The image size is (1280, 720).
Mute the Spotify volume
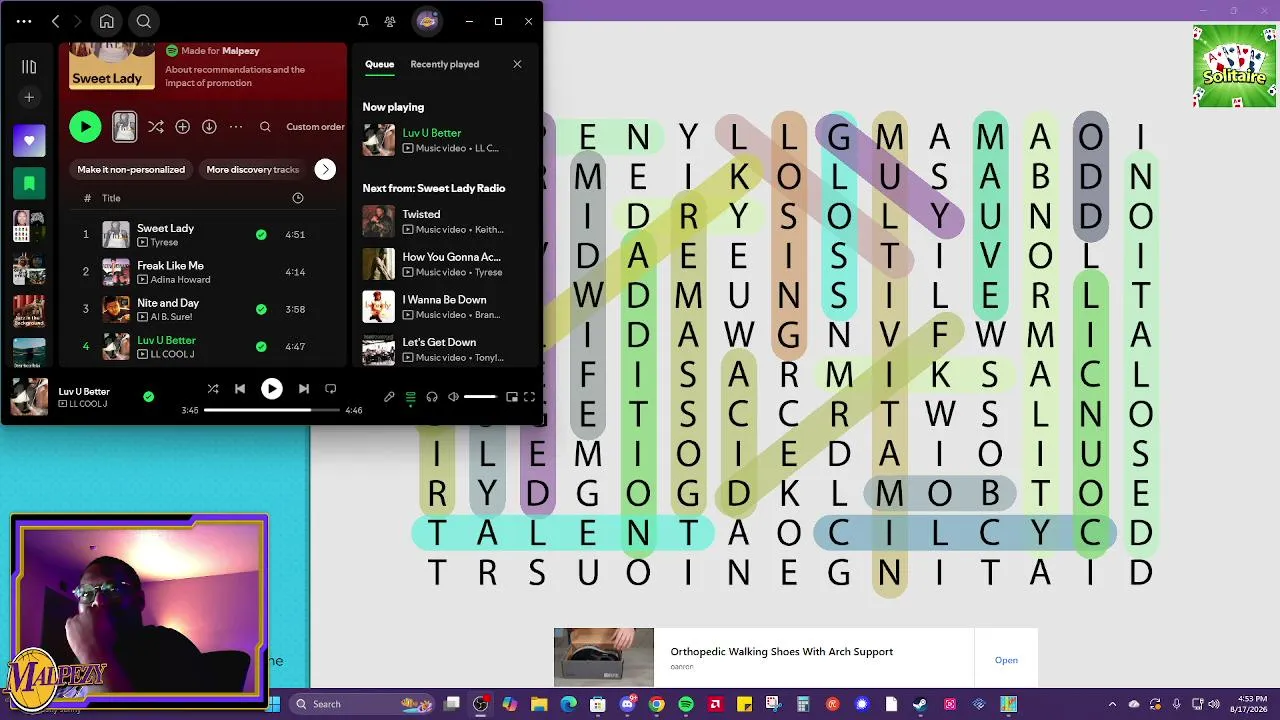(x=453, y=397)
